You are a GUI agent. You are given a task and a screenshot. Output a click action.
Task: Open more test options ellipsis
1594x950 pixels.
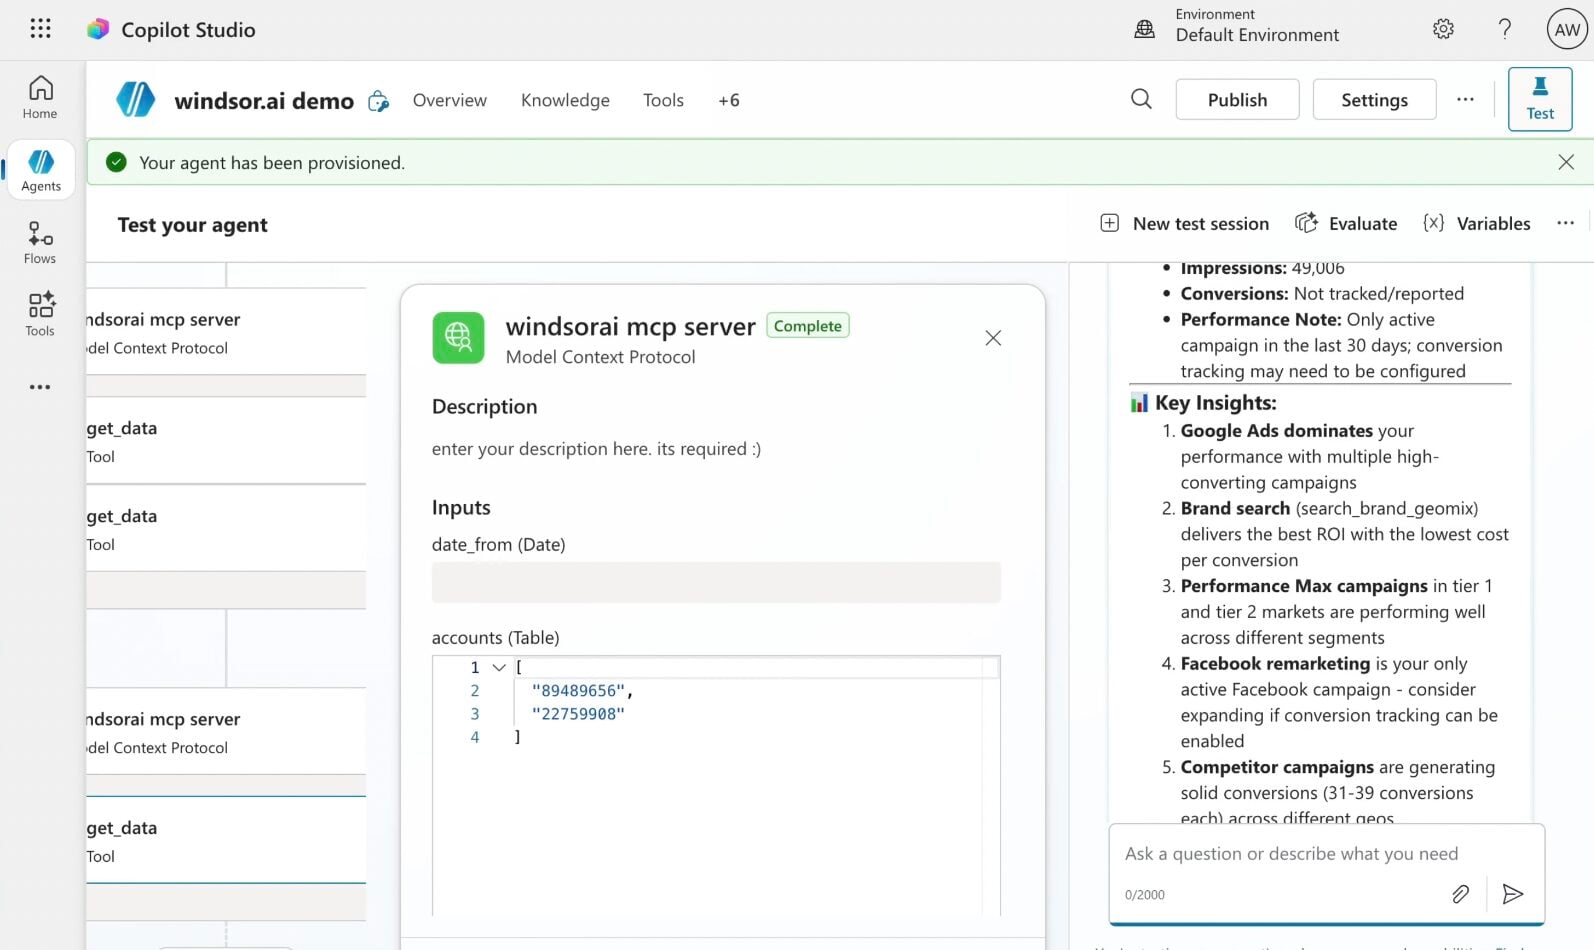pos(1565,223)
